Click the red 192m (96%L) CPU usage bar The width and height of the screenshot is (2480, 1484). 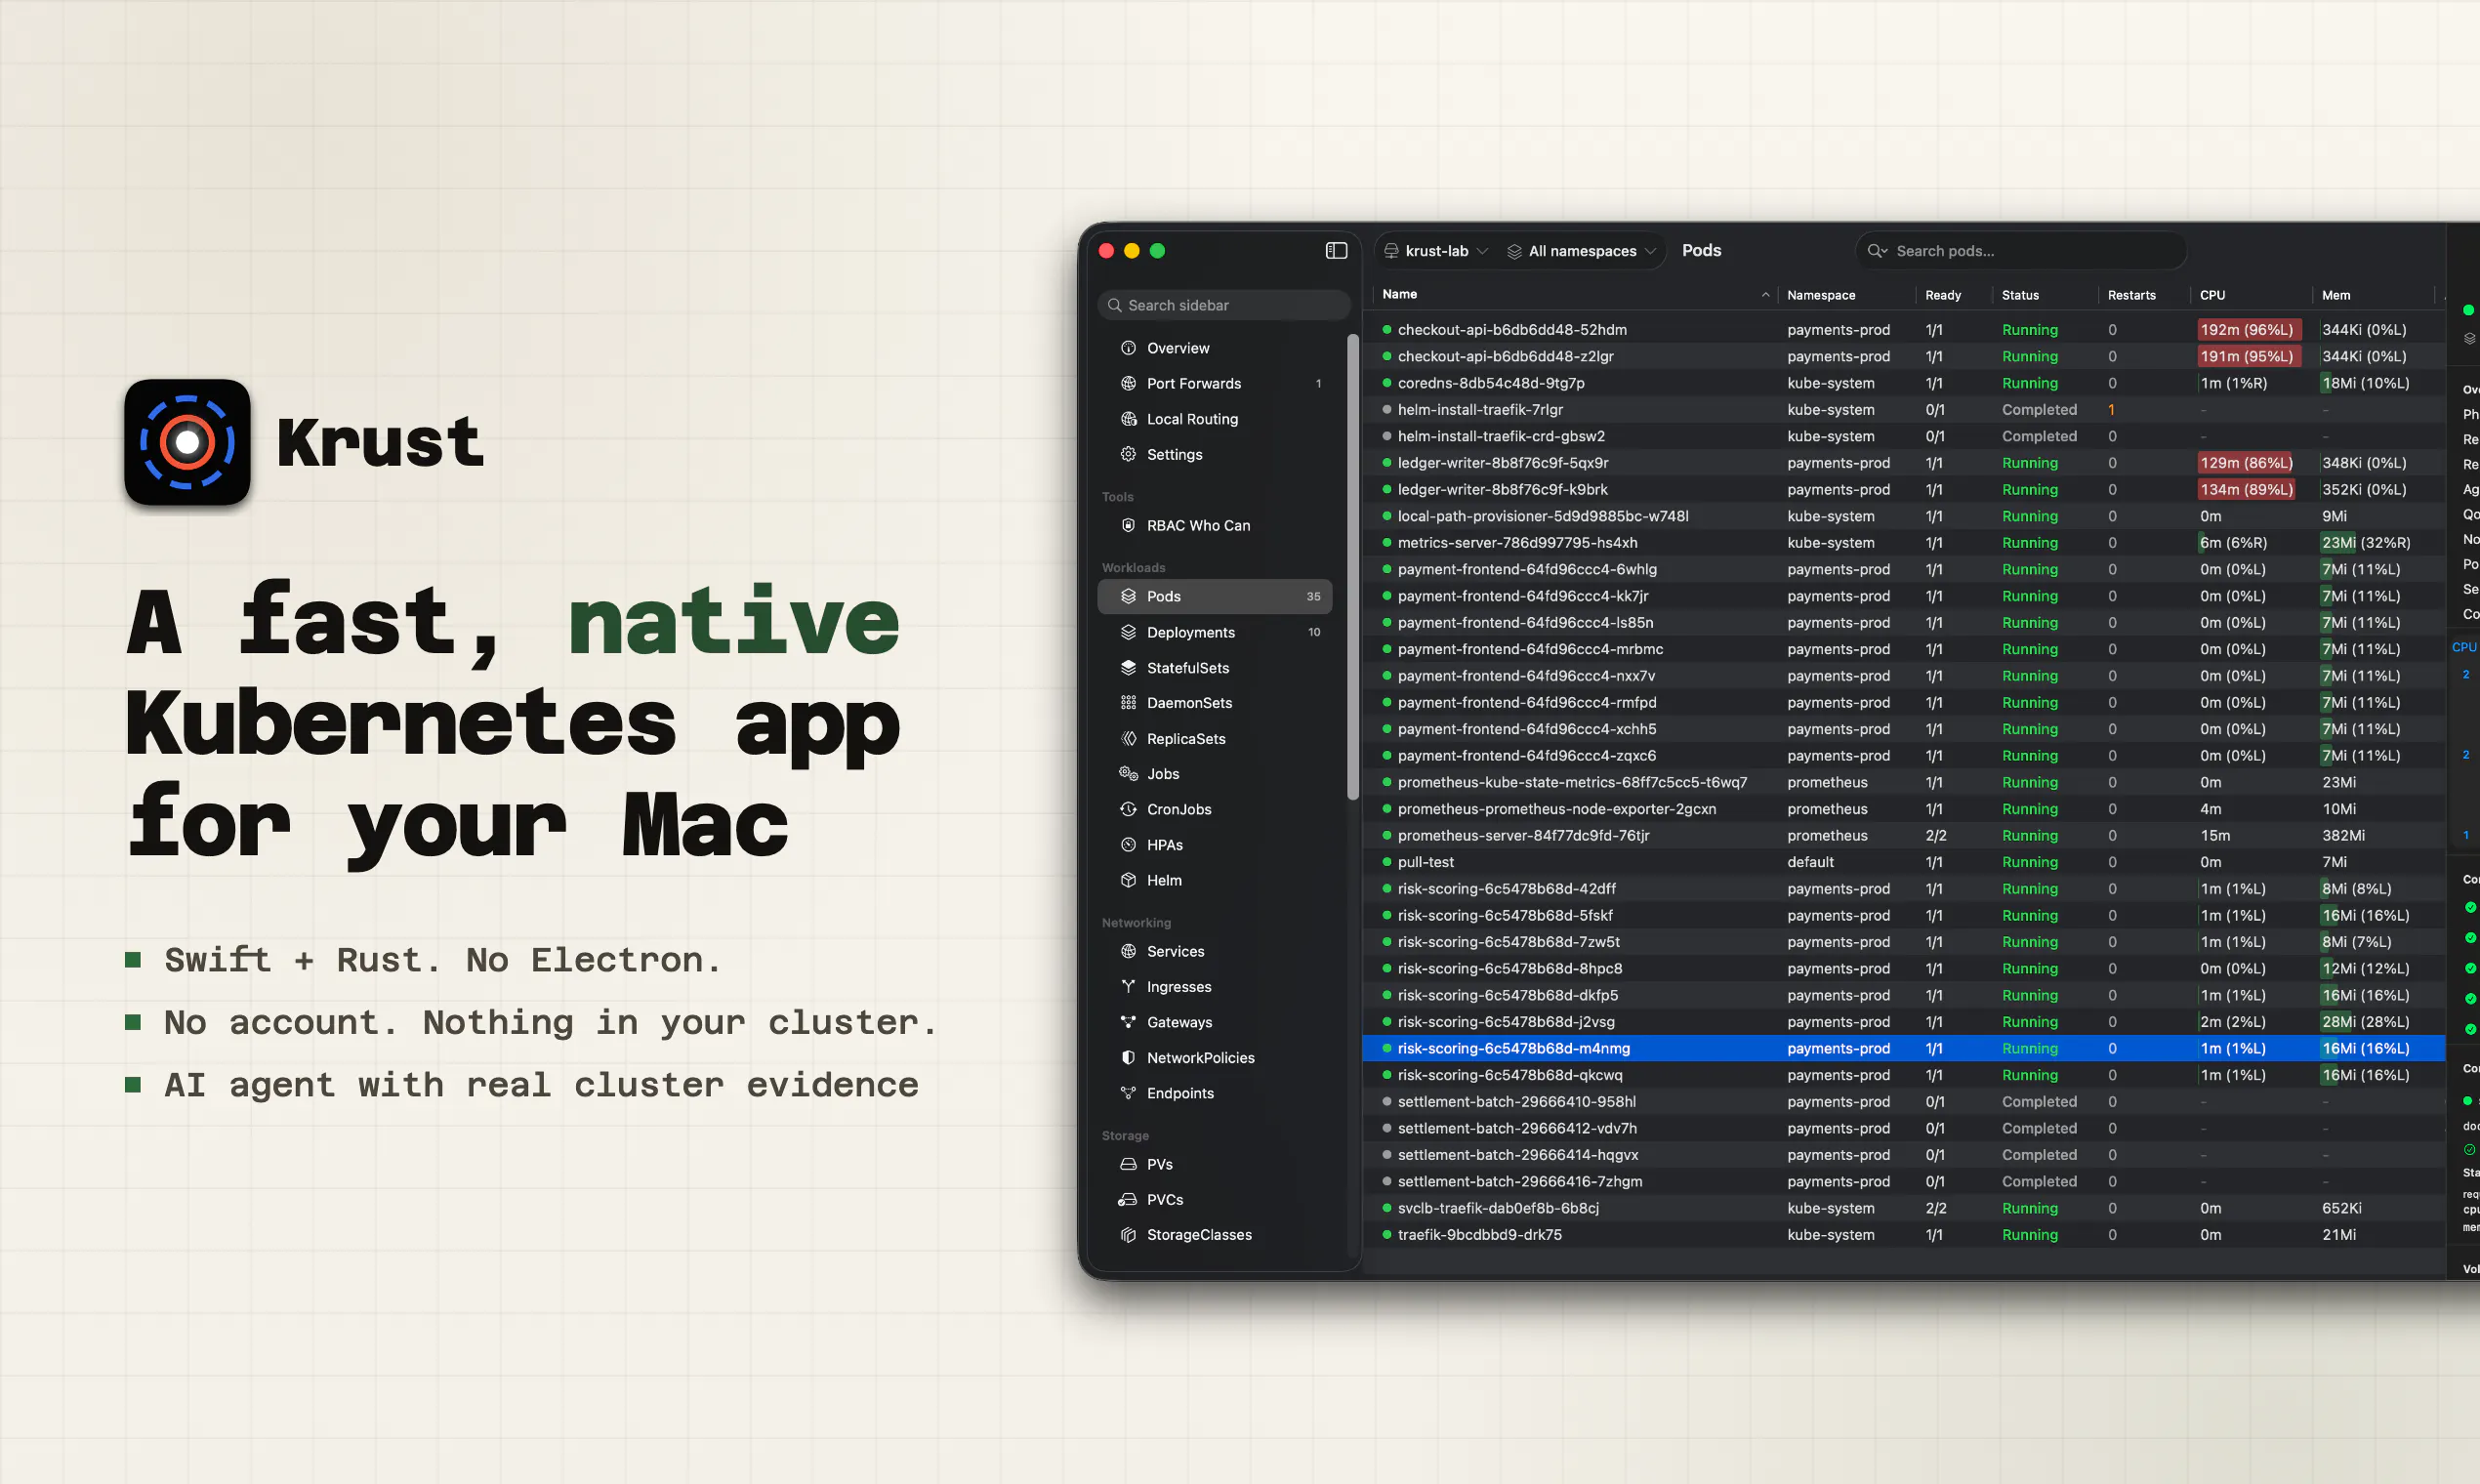[2248, 330]
